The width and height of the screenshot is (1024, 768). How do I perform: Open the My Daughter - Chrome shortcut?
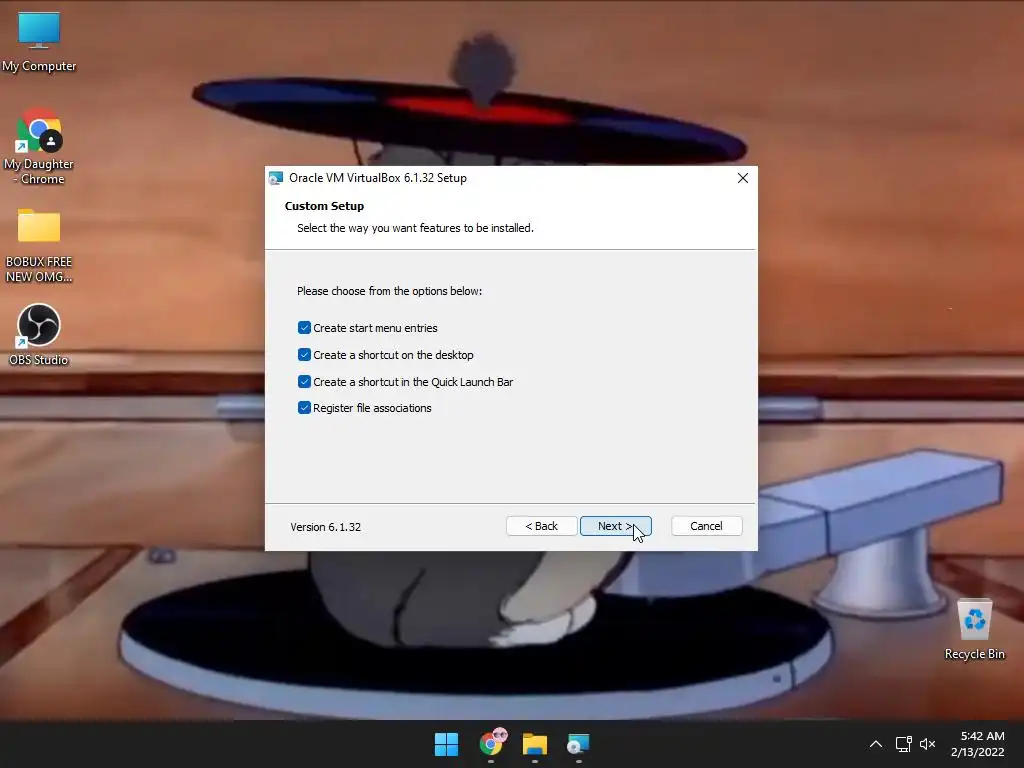(x=39, y=147)
